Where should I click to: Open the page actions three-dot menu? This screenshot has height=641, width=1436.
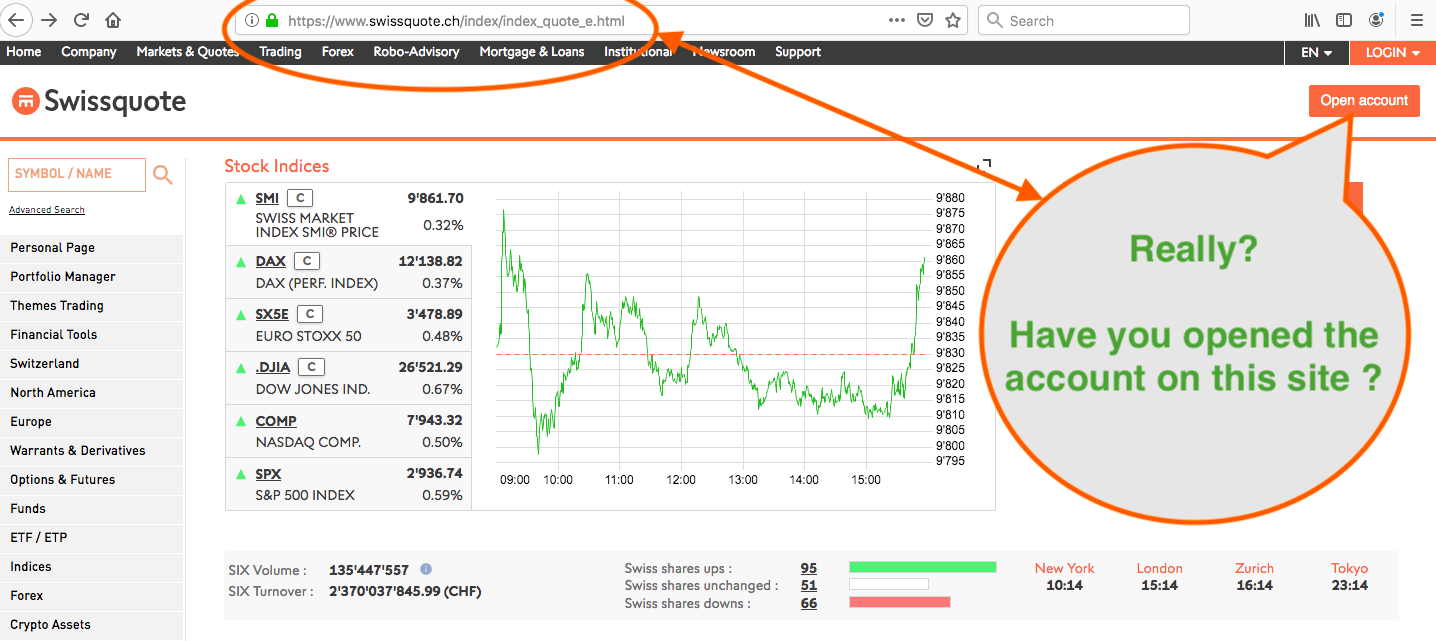897,20
